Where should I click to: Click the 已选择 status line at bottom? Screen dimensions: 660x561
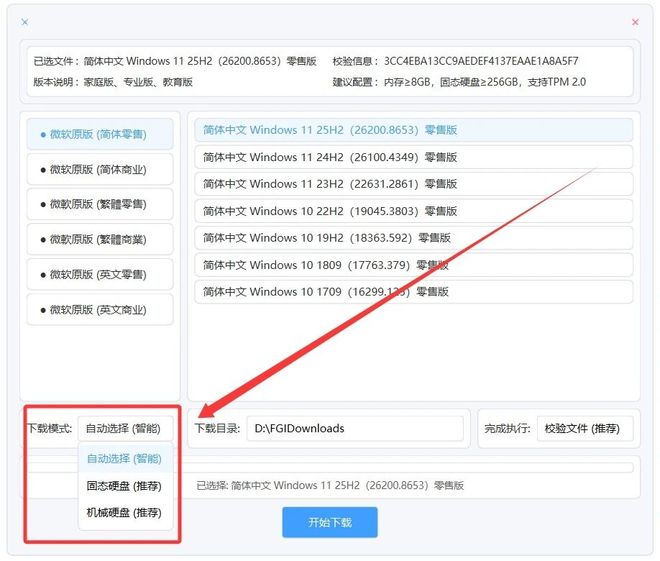pos(330,485)
